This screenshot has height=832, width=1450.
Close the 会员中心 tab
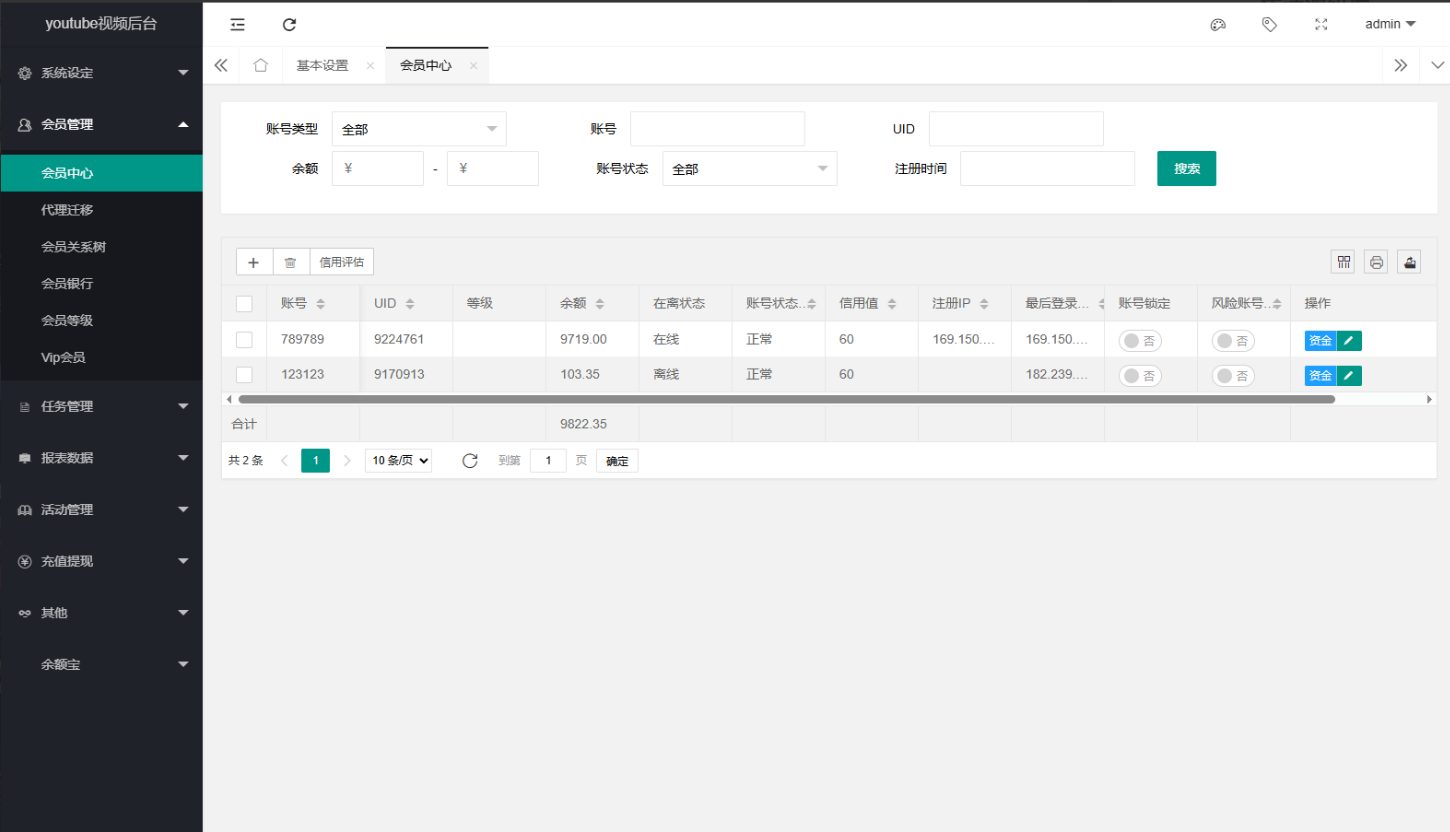pos(473,66)
